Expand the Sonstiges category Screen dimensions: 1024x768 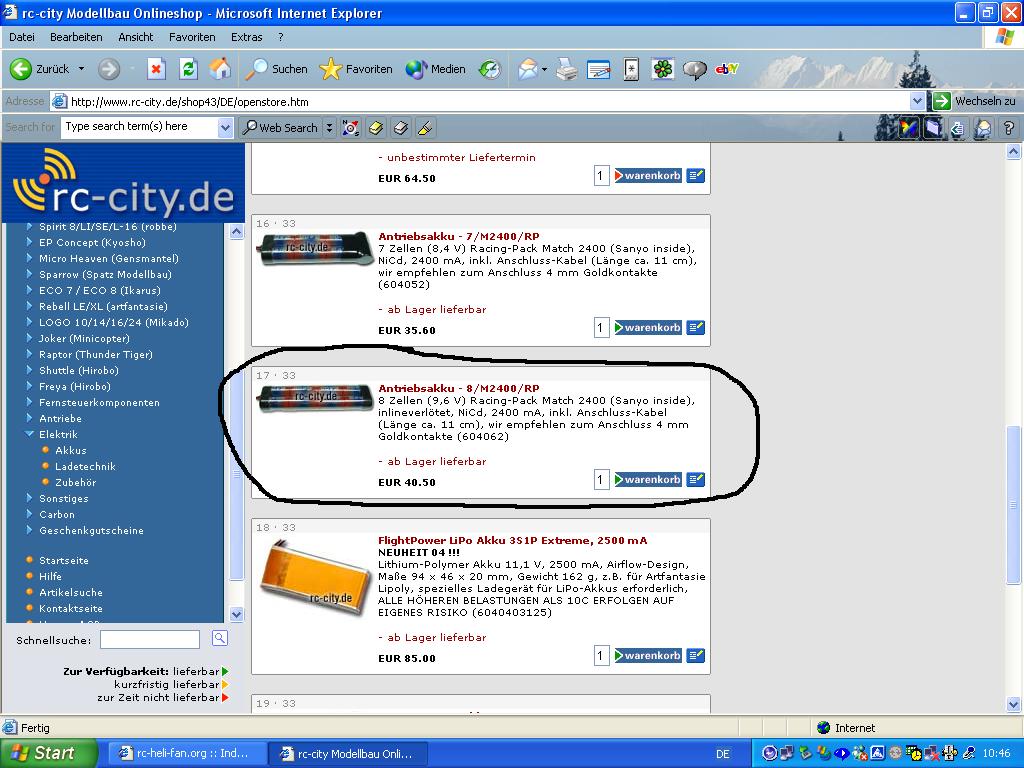[29, 498]
